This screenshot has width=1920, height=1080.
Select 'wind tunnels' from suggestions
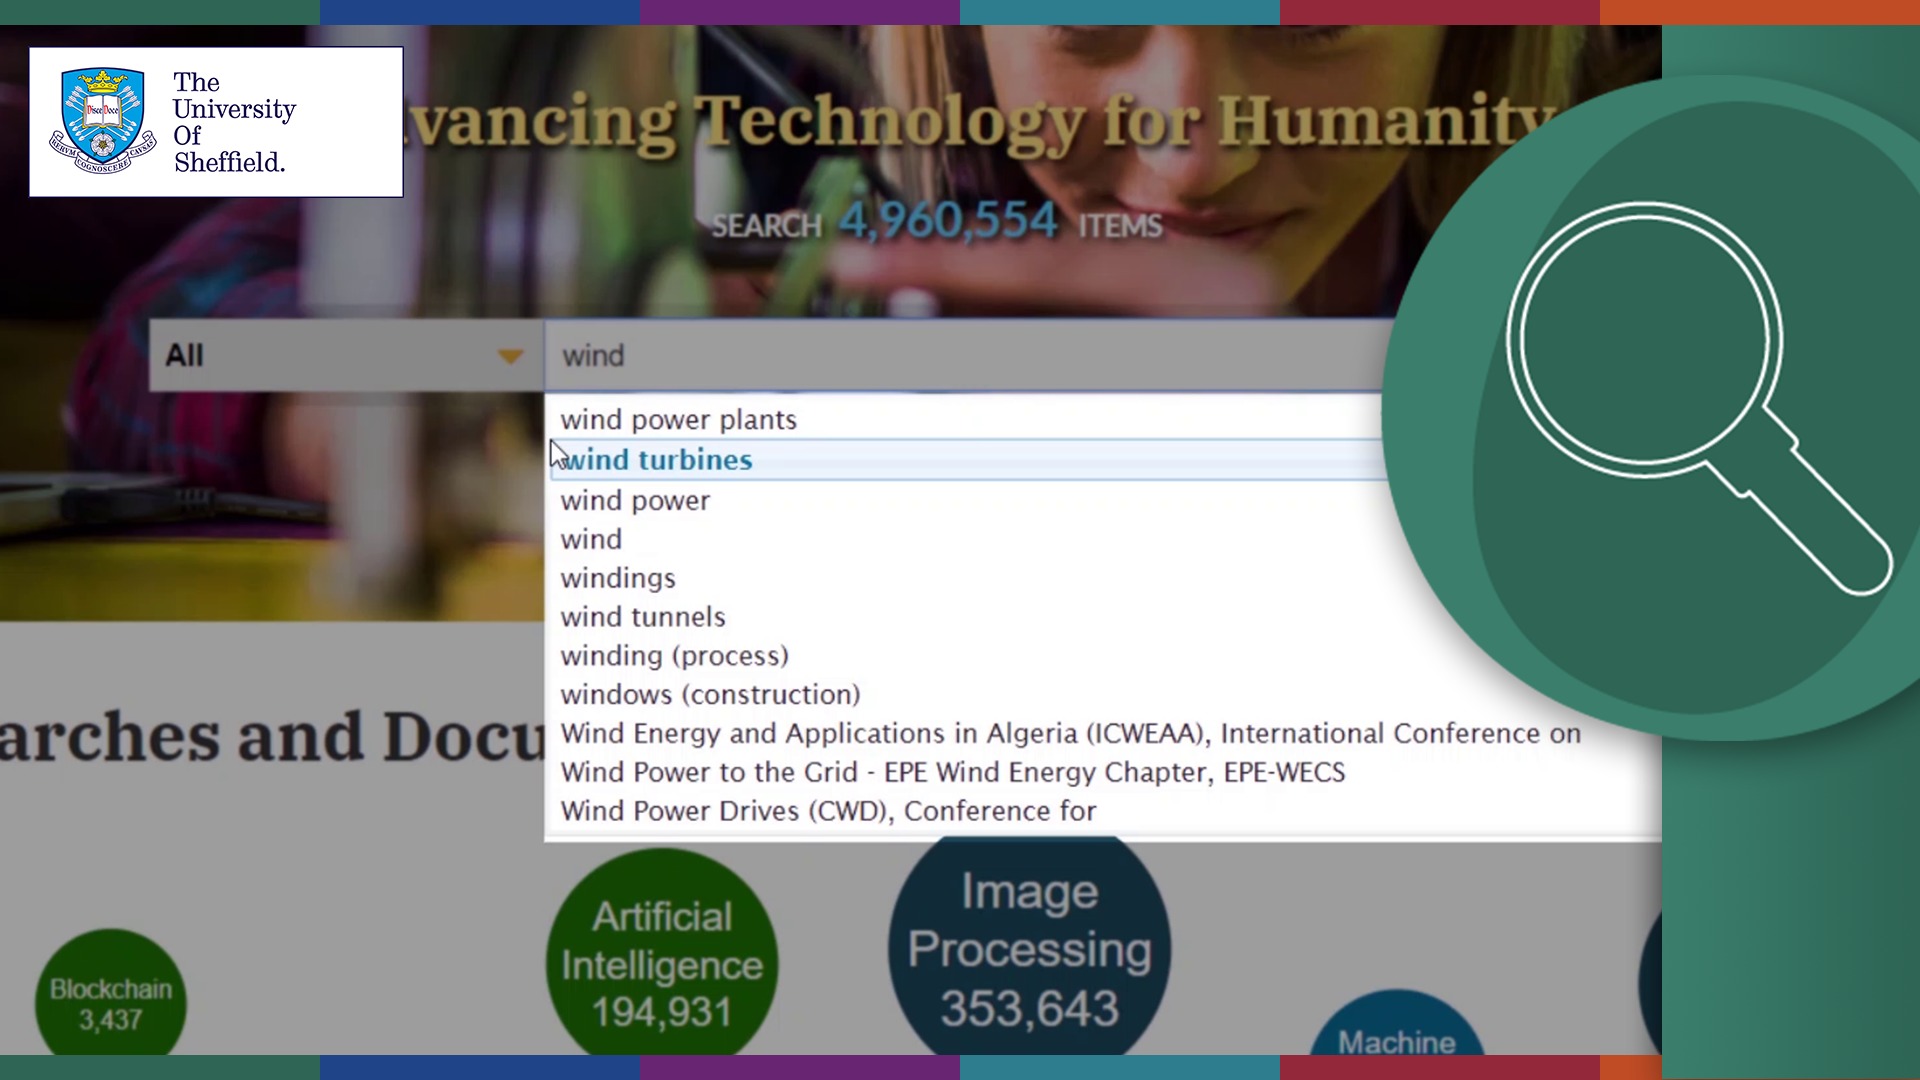point(643,617)
